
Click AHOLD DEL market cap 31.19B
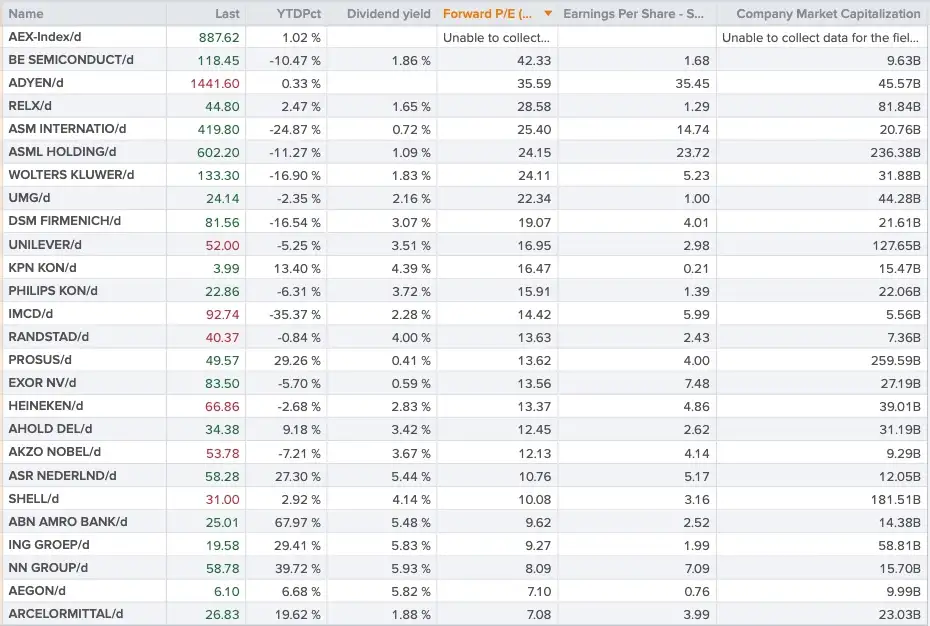pyautogui.click(x=899, y=430)
